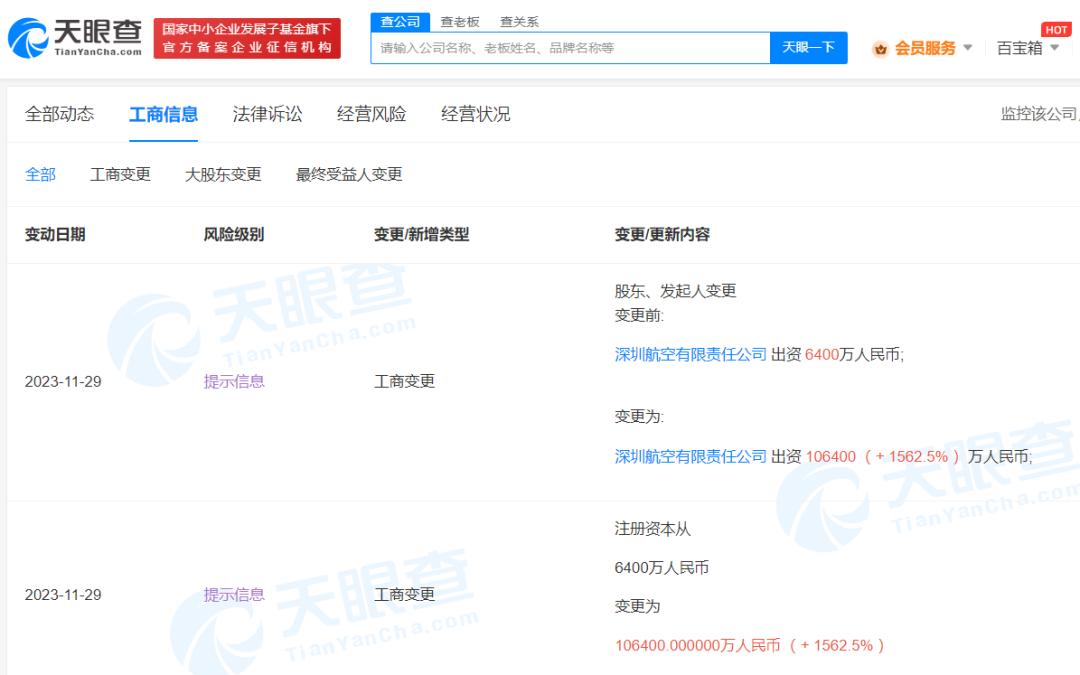Open 深圳航空有限责任公司 link under 变更为

point(690,457)
